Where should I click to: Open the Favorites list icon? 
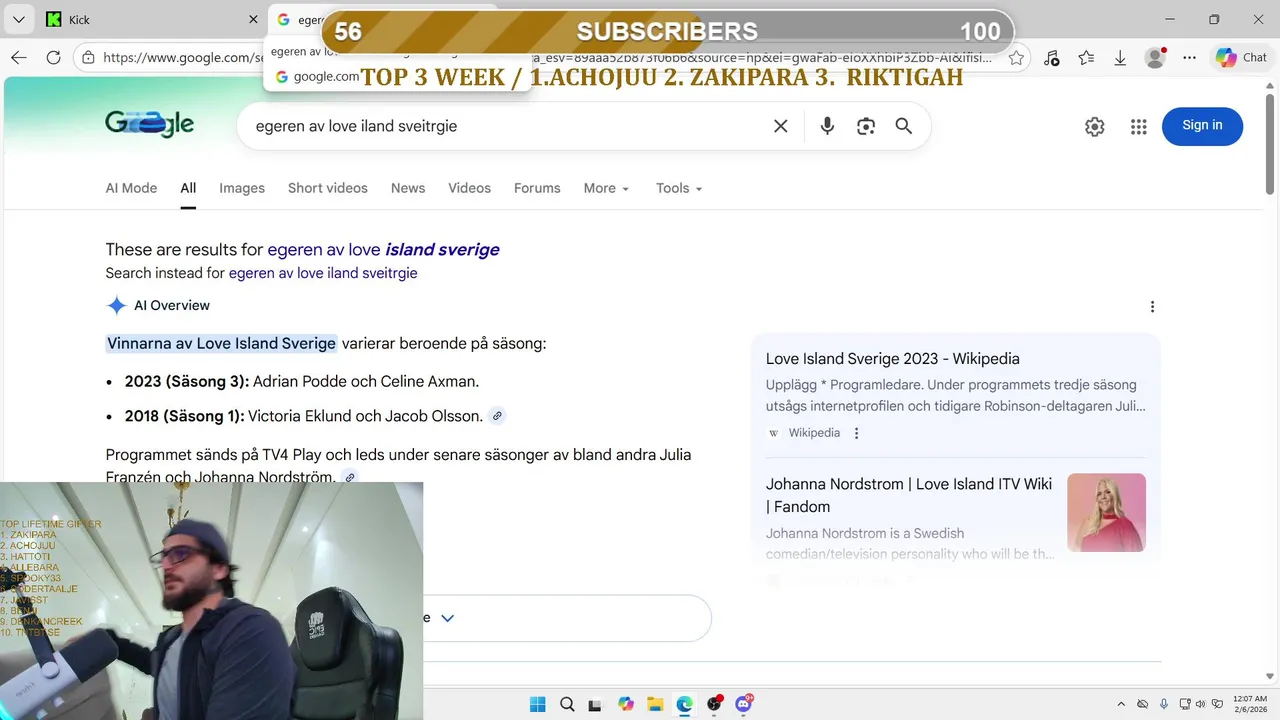[x=1086, y=58]
